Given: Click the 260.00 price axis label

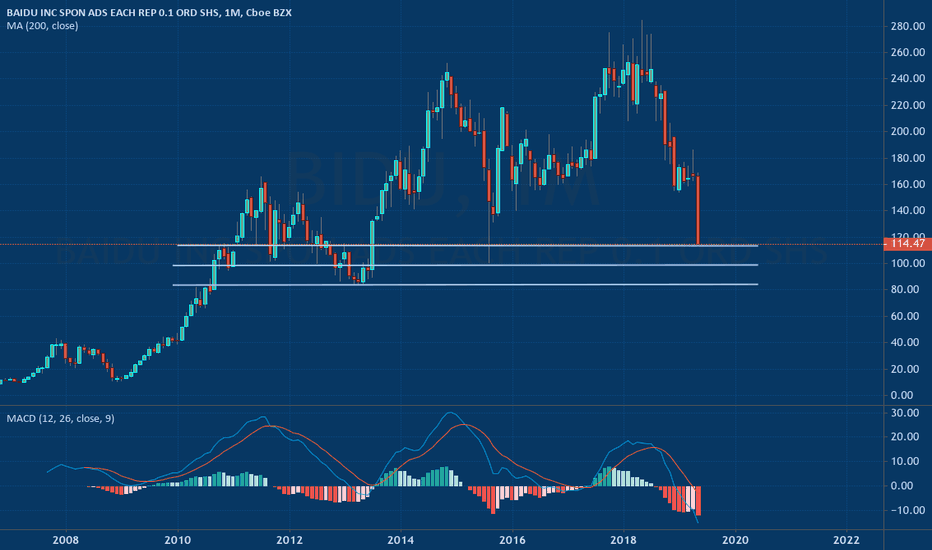Looking at the screenshot, I should pos(908,52).
